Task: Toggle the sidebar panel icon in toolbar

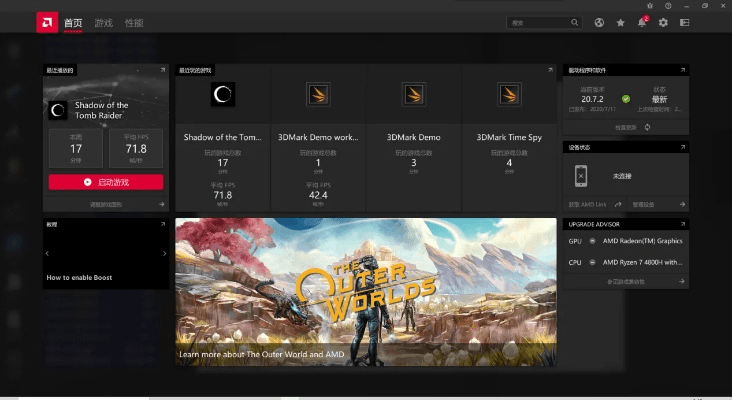Action: tap(685, 22)
